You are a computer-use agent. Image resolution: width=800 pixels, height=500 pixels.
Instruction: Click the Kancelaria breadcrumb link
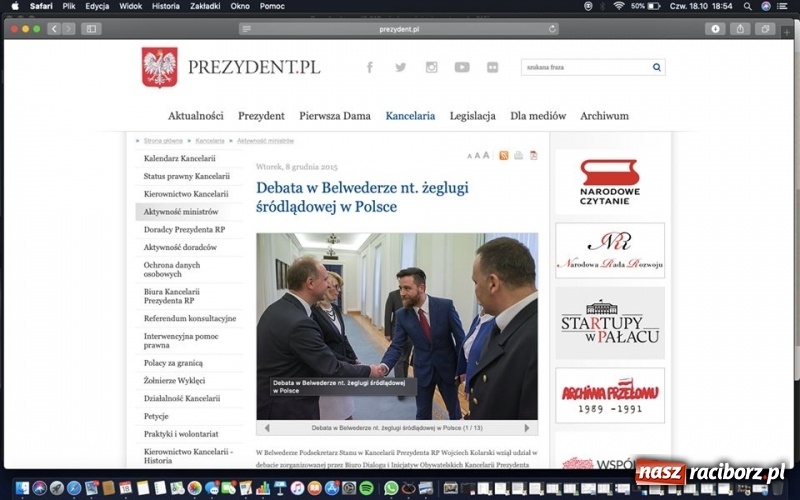tap(210, 141)
